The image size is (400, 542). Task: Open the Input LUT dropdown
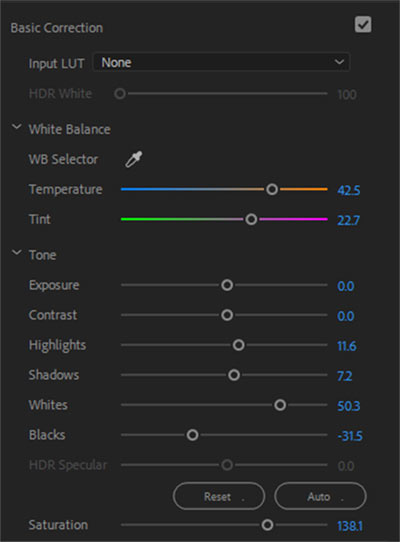(222, 63)
